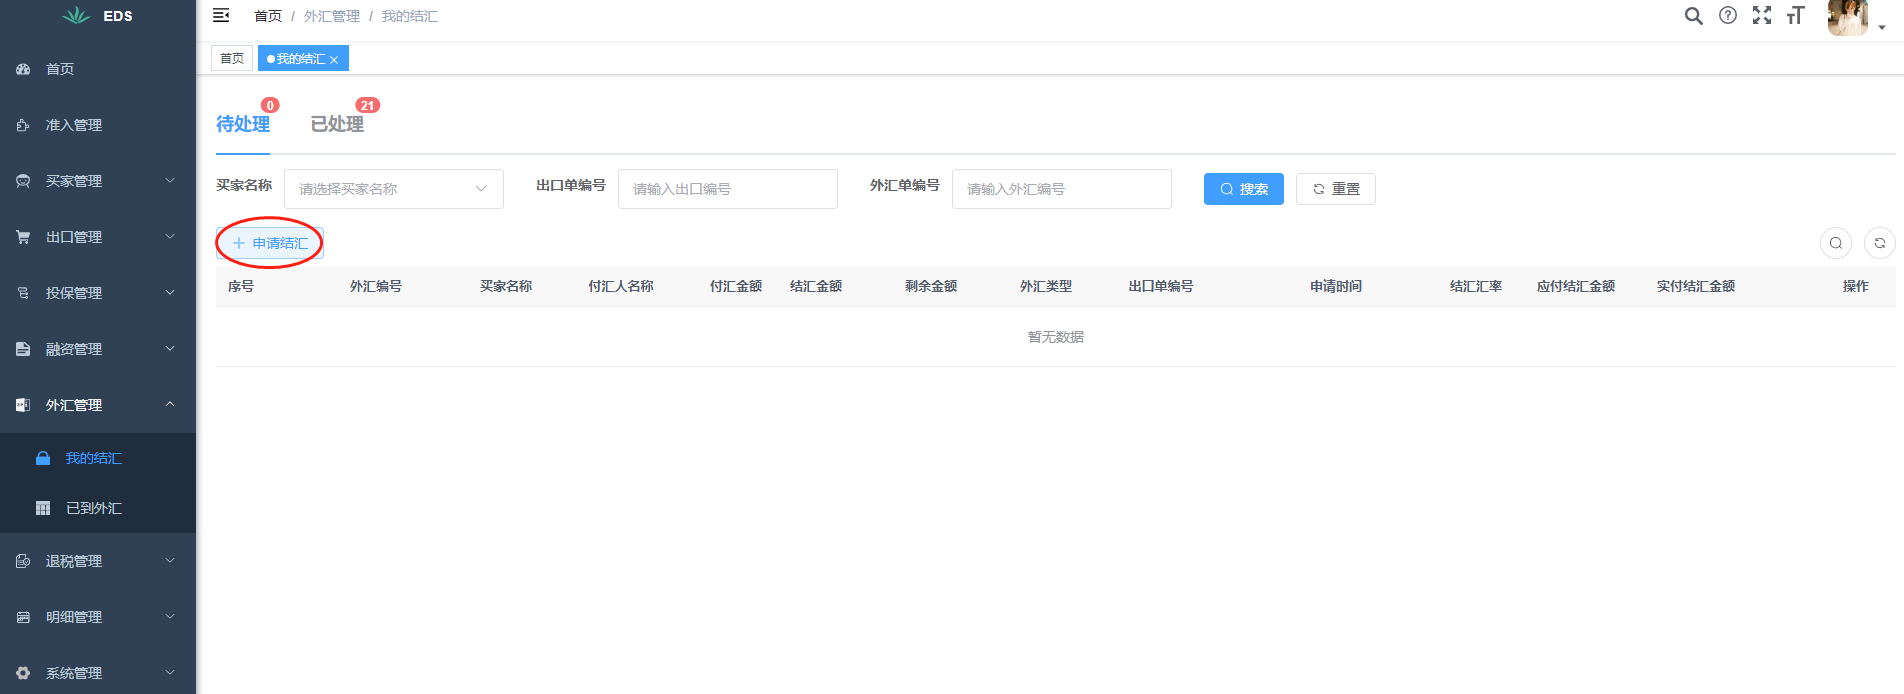
Task: Click the user avatar picture
Action: coord(1848,18)
